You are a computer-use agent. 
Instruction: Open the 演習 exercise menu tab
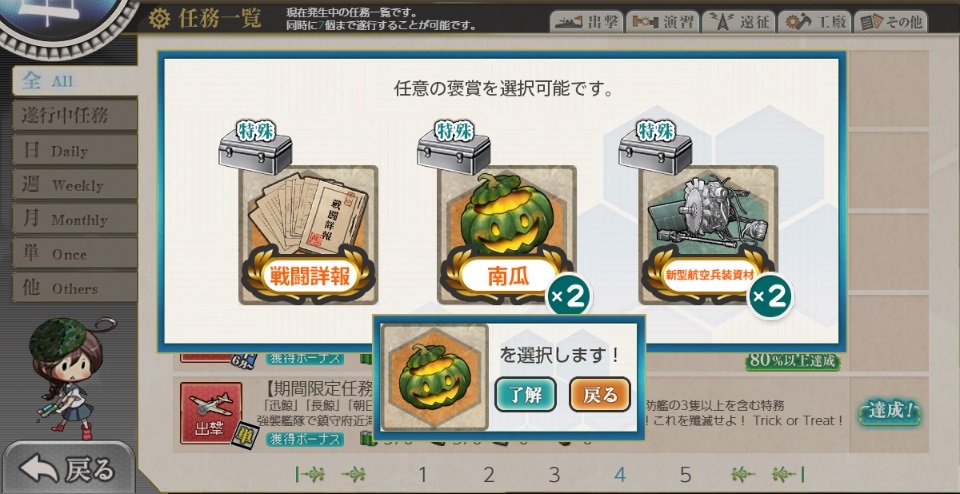(x=662, y=22)
